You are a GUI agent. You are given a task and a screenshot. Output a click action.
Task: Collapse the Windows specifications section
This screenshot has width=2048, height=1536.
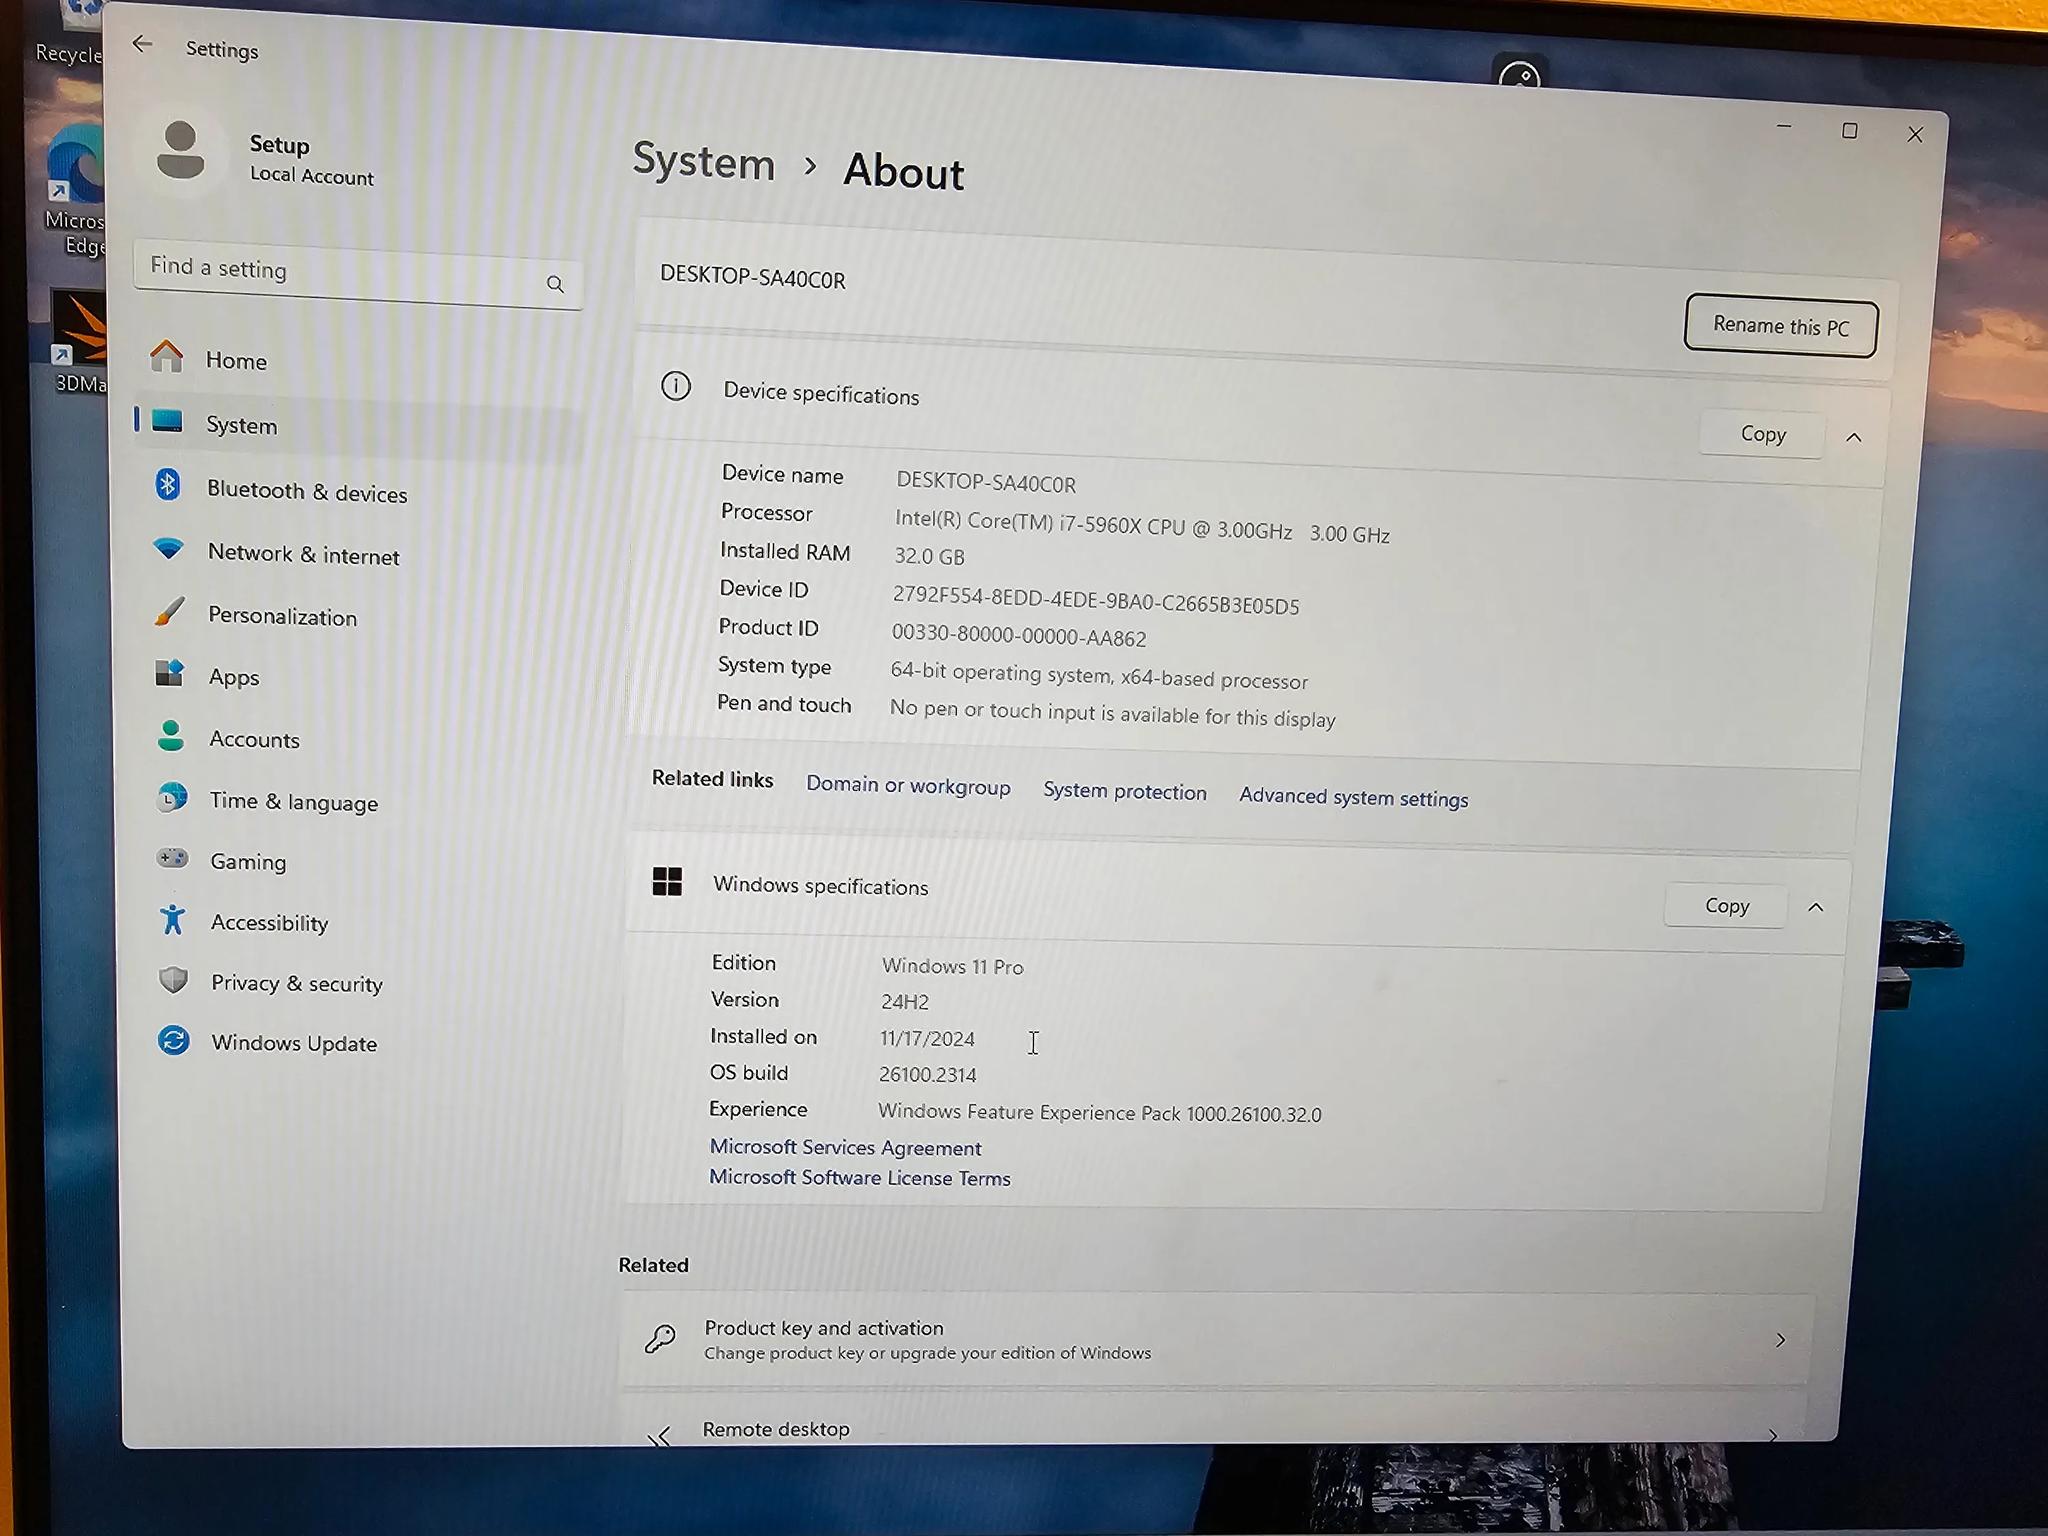coord(1816,907)
